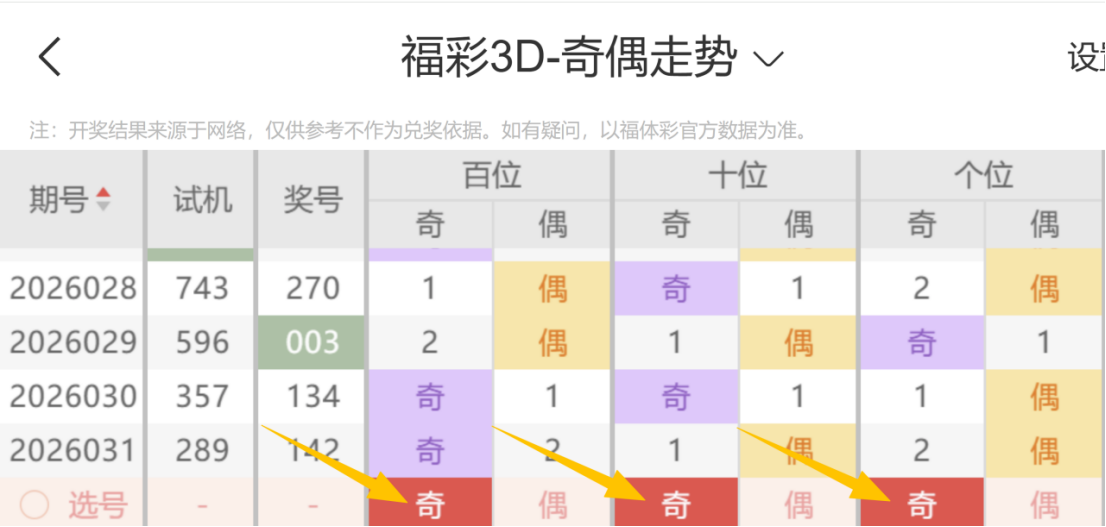The image size is (1106, 527).
Task: Click 十位 奇 cell in row 2026030
Action: [676, 396]
